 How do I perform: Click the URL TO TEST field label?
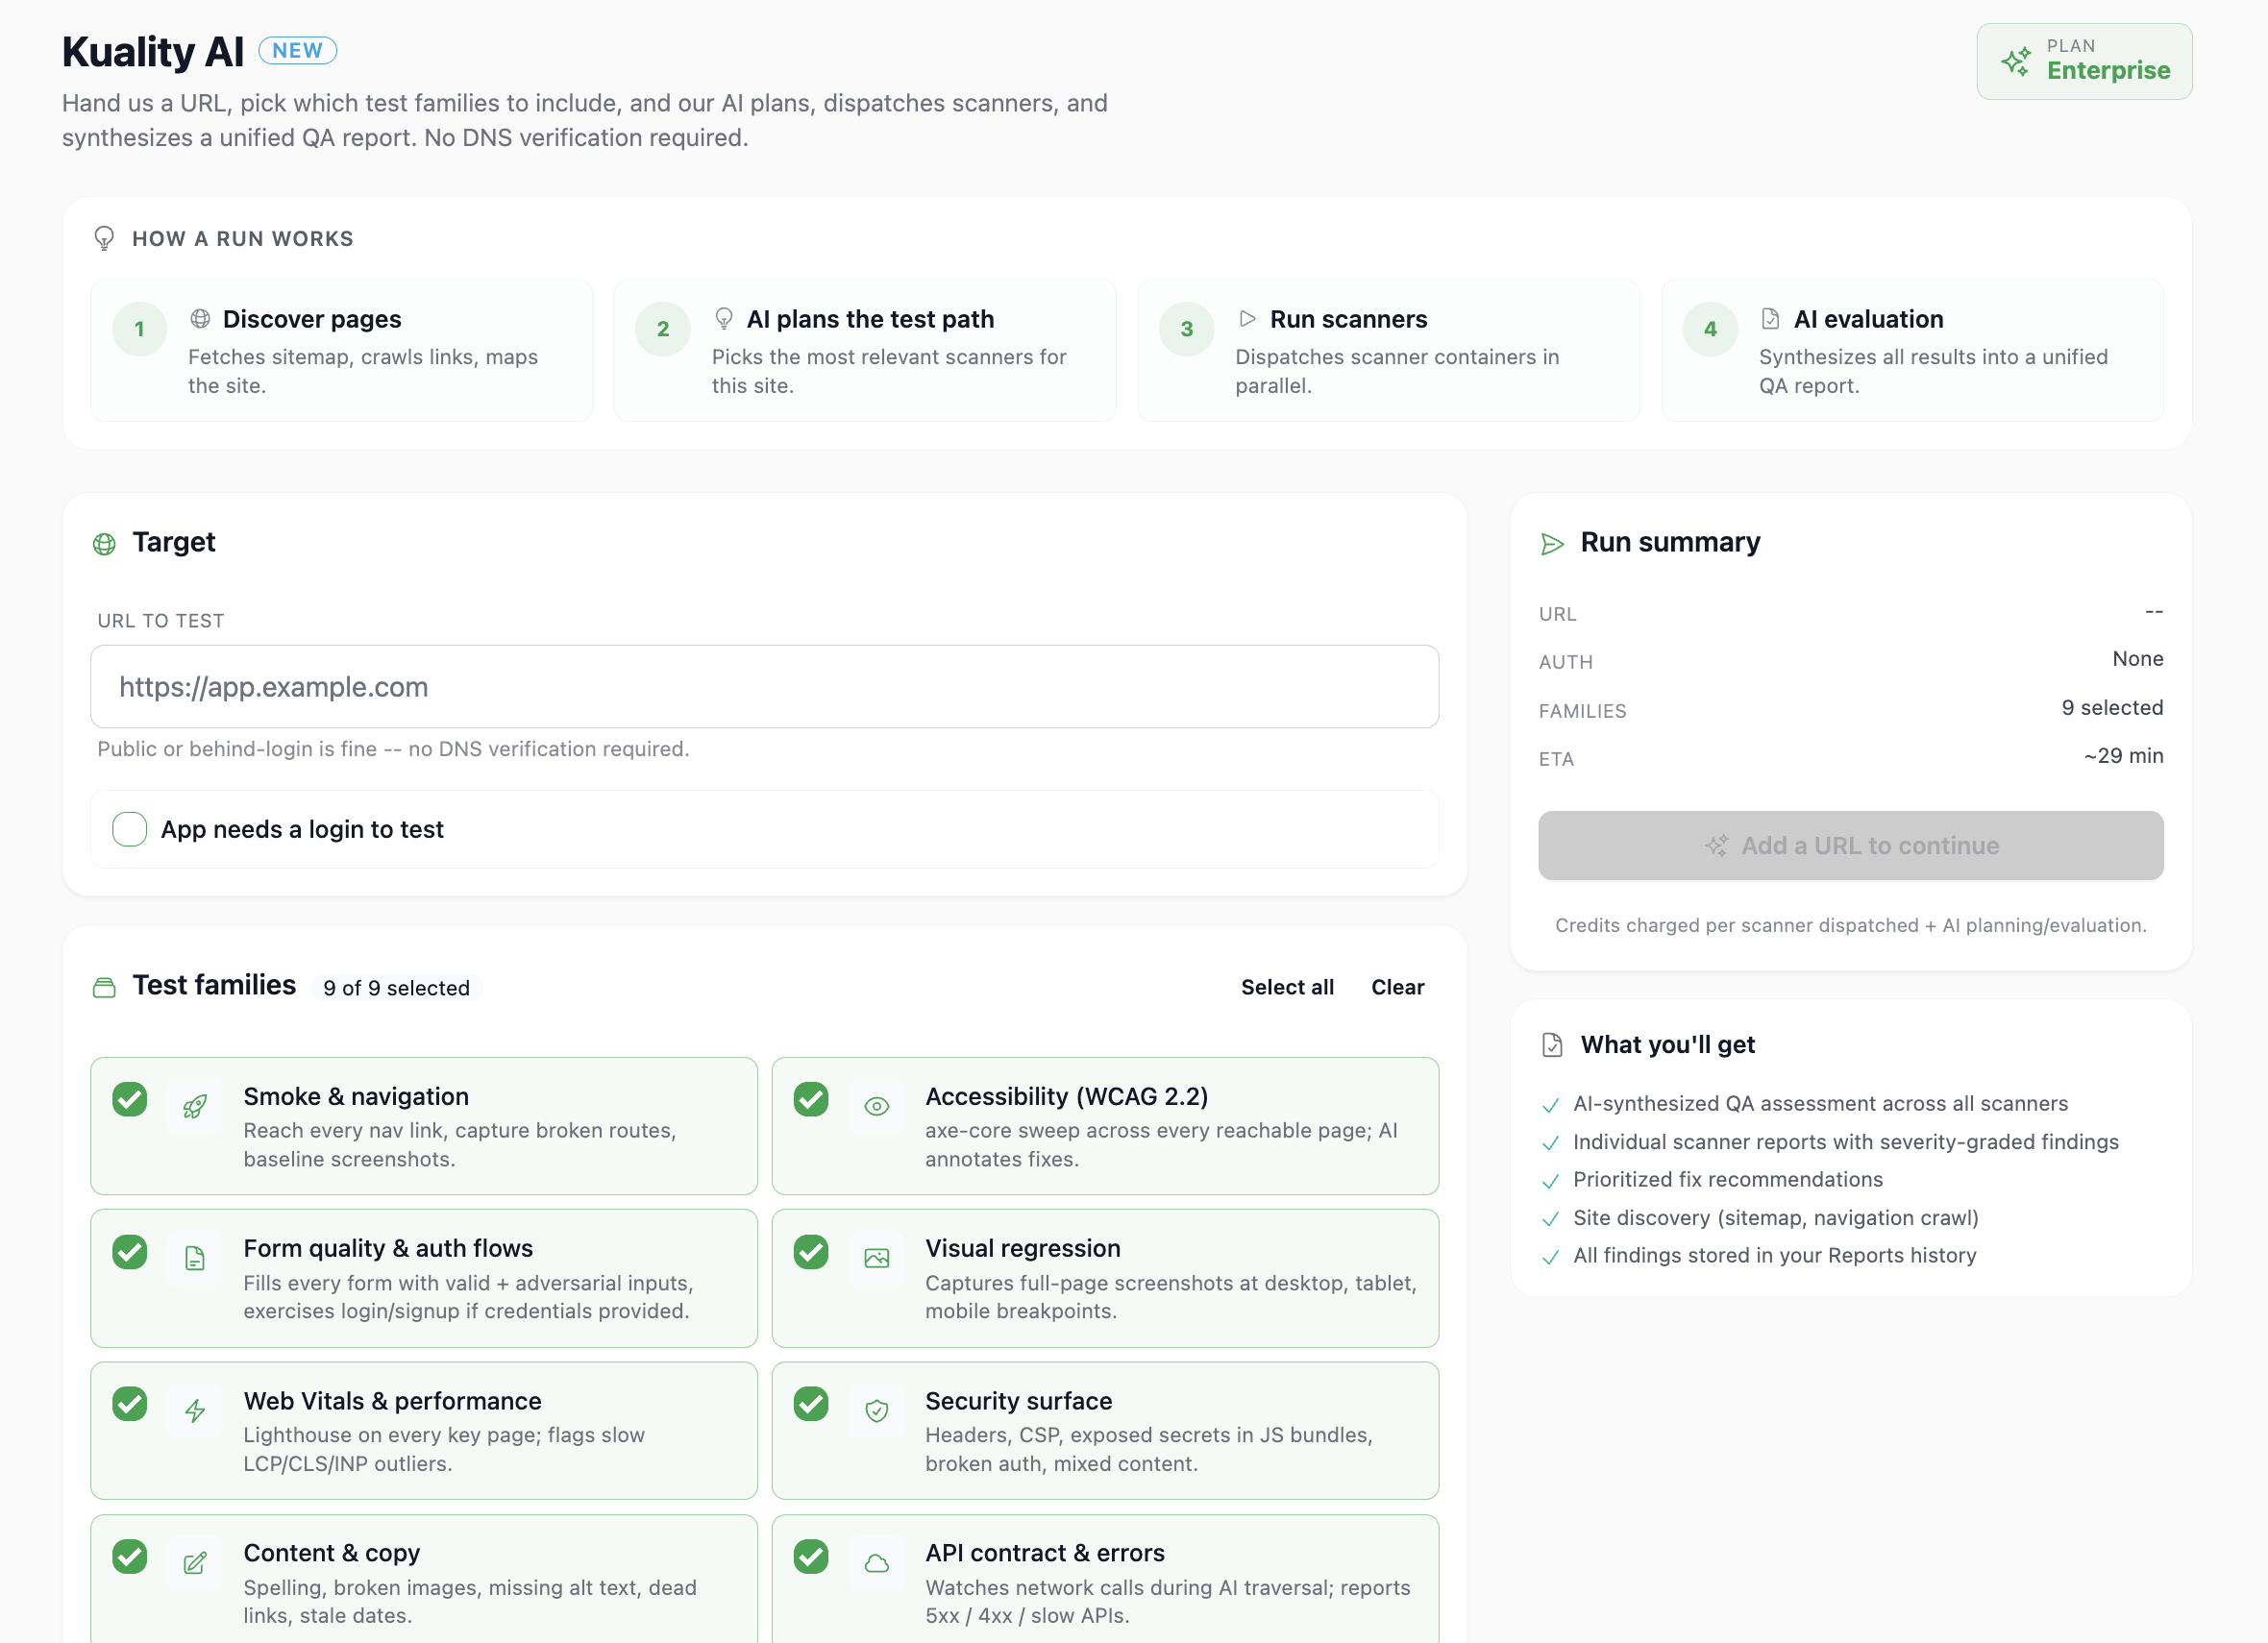click(161, 621)
